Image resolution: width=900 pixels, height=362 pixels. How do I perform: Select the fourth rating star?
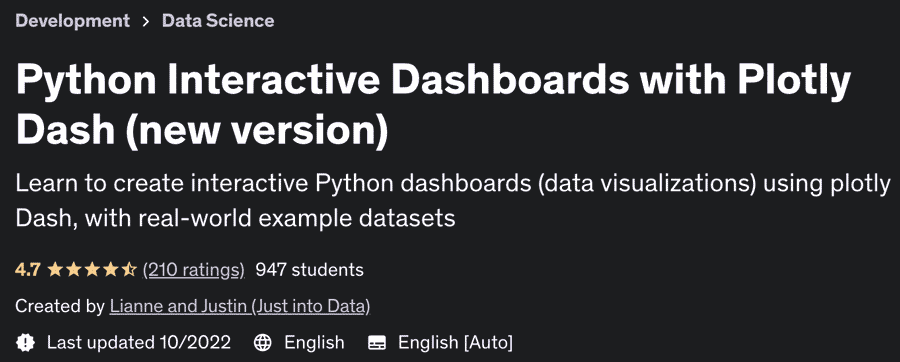click(110, 269)
